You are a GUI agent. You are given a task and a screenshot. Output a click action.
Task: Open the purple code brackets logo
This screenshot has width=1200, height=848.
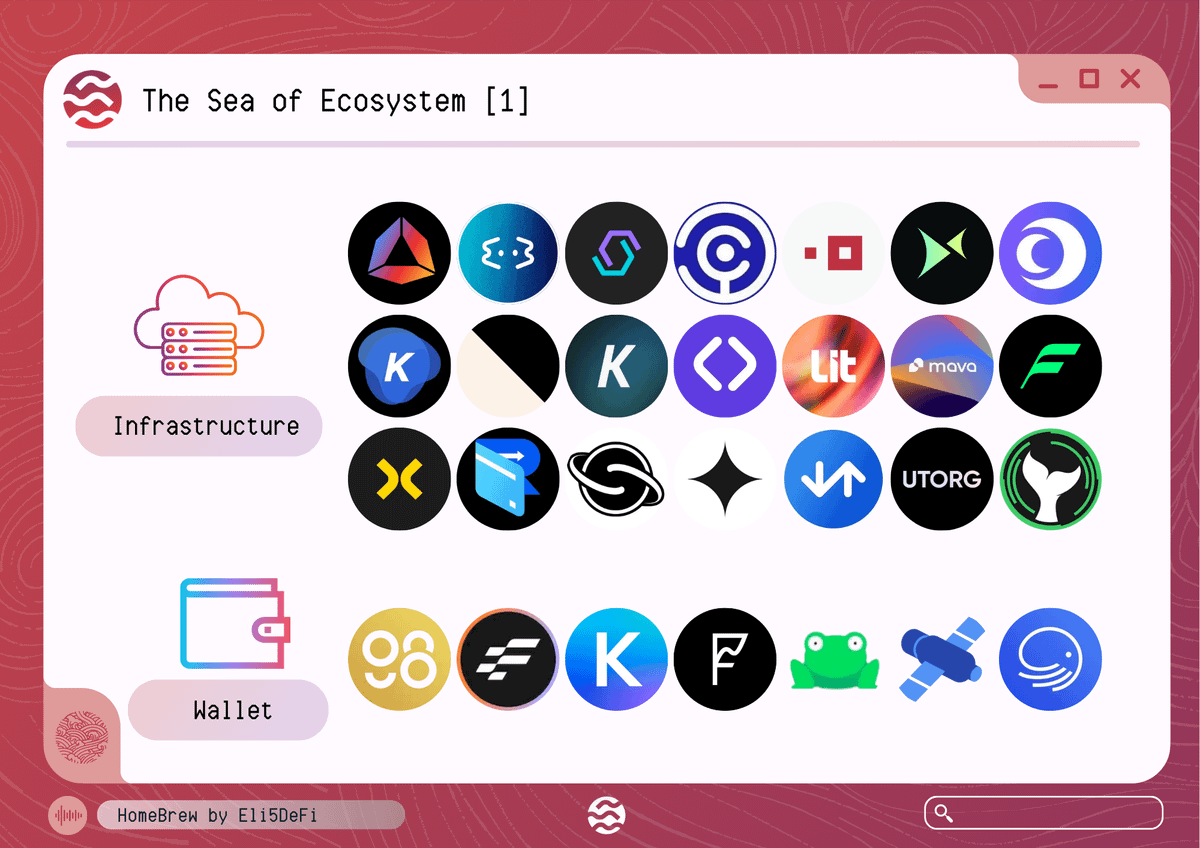pos(725,366)
